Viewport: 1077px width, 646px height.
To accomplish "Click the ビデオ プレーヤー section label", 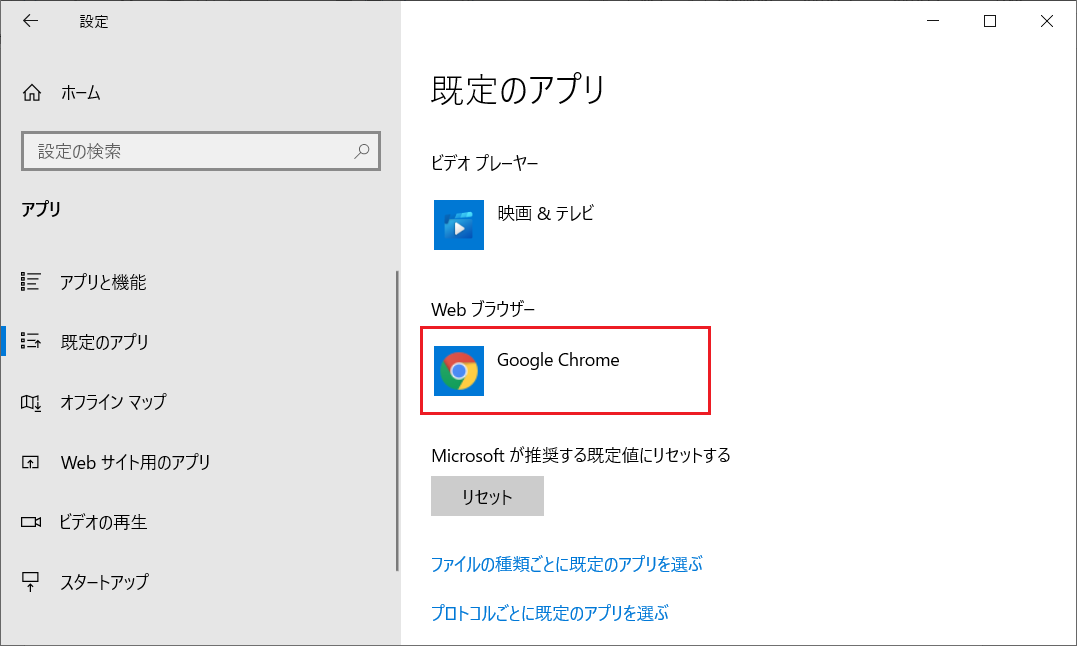I will [x=485, y=163].
